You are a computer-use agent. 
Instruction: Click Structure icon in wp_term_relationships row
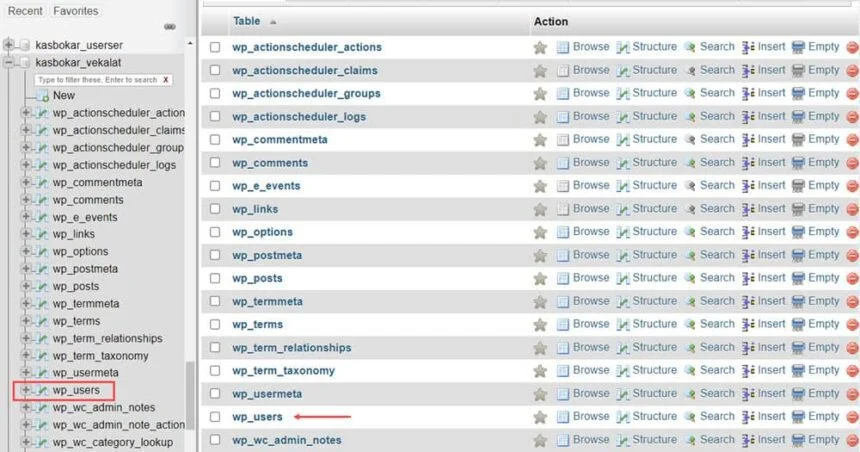tap(623, 348)
